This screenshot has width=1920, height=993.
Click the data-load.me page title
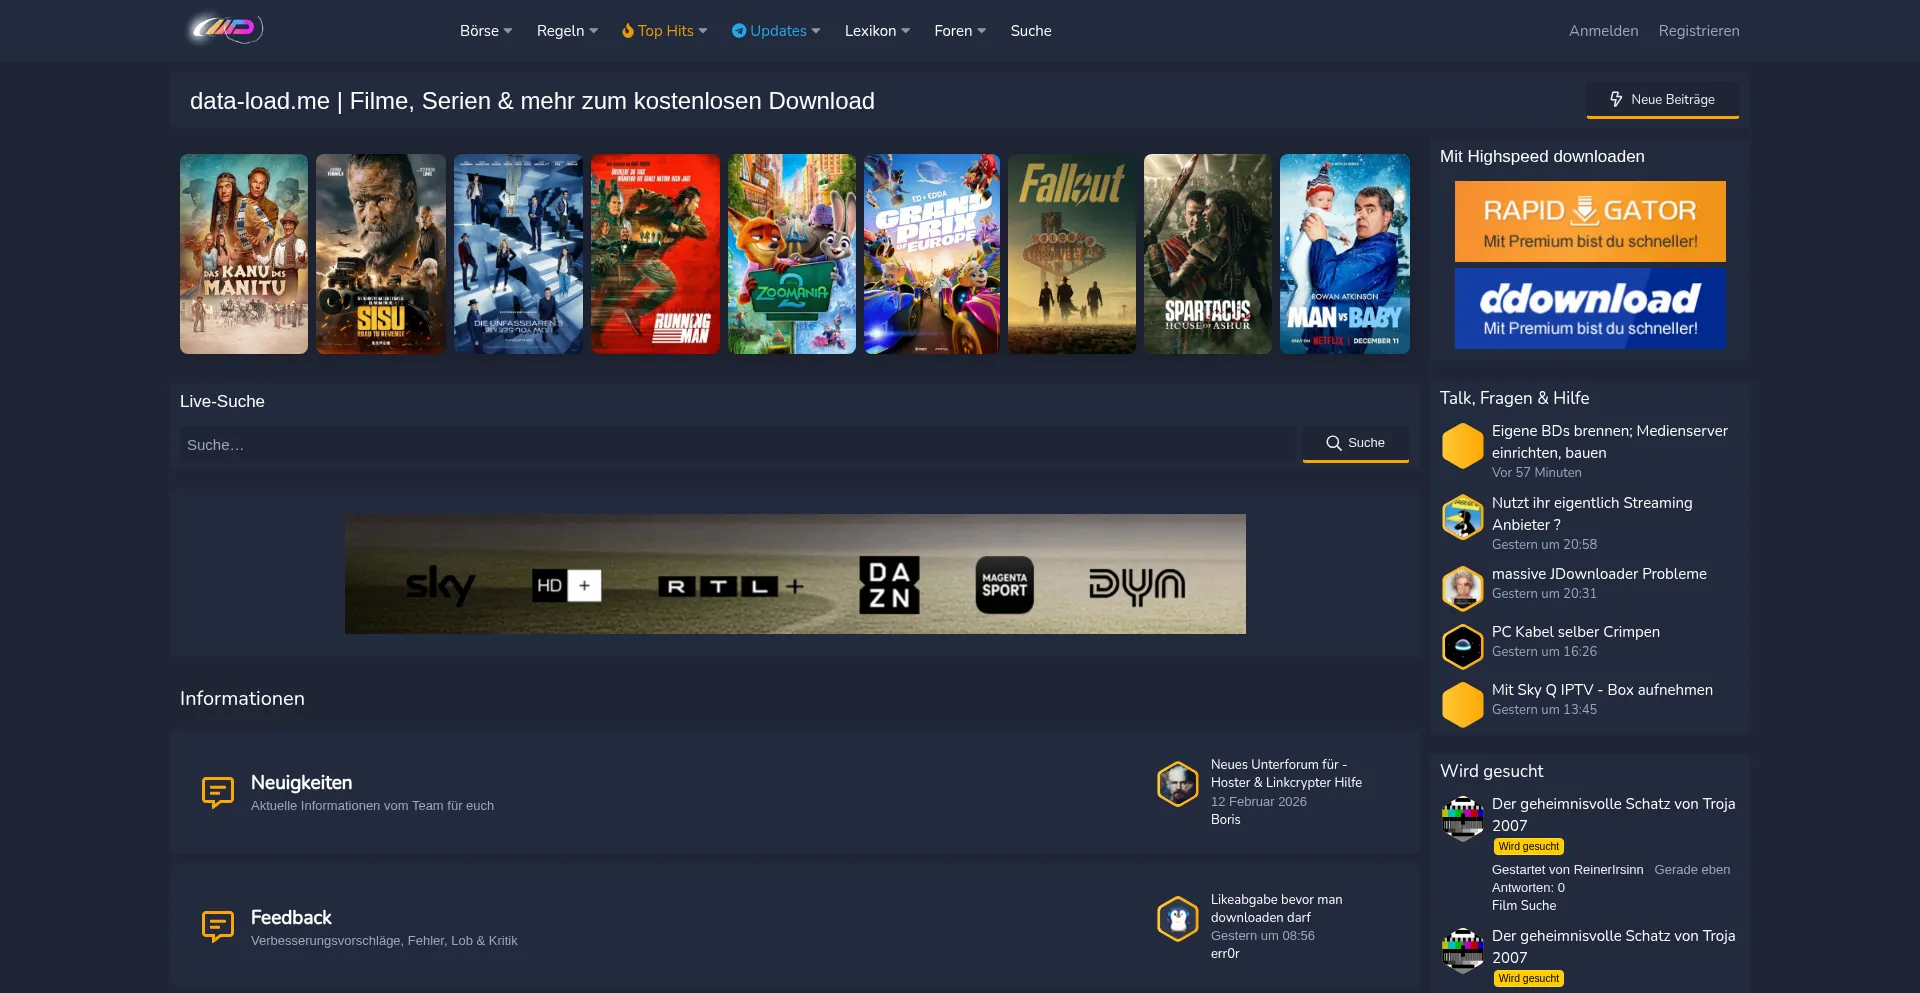point(532,101)
